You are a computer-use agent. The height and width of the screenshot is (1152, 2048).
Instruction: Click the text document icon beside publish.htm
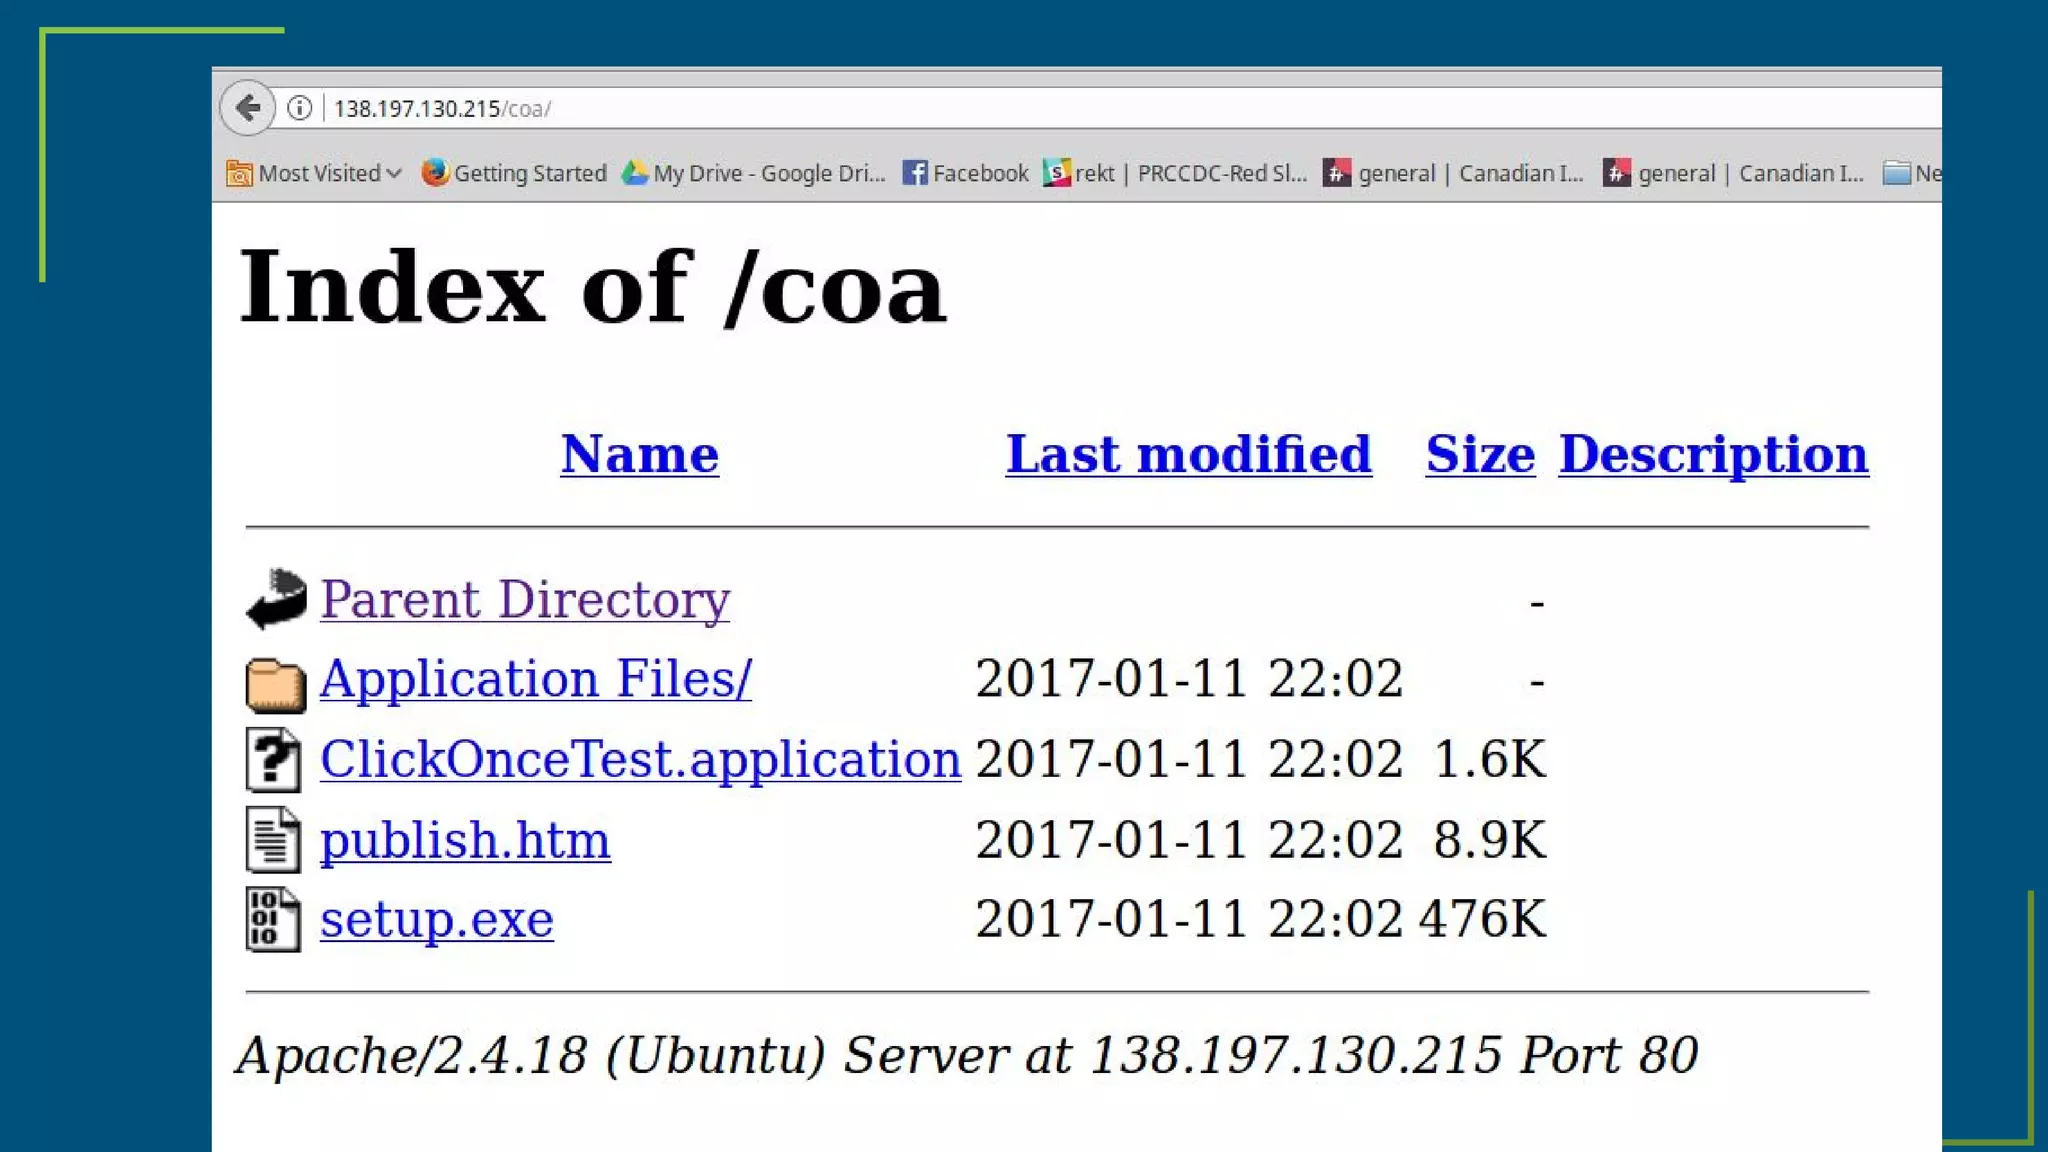[x=273, y=840]
